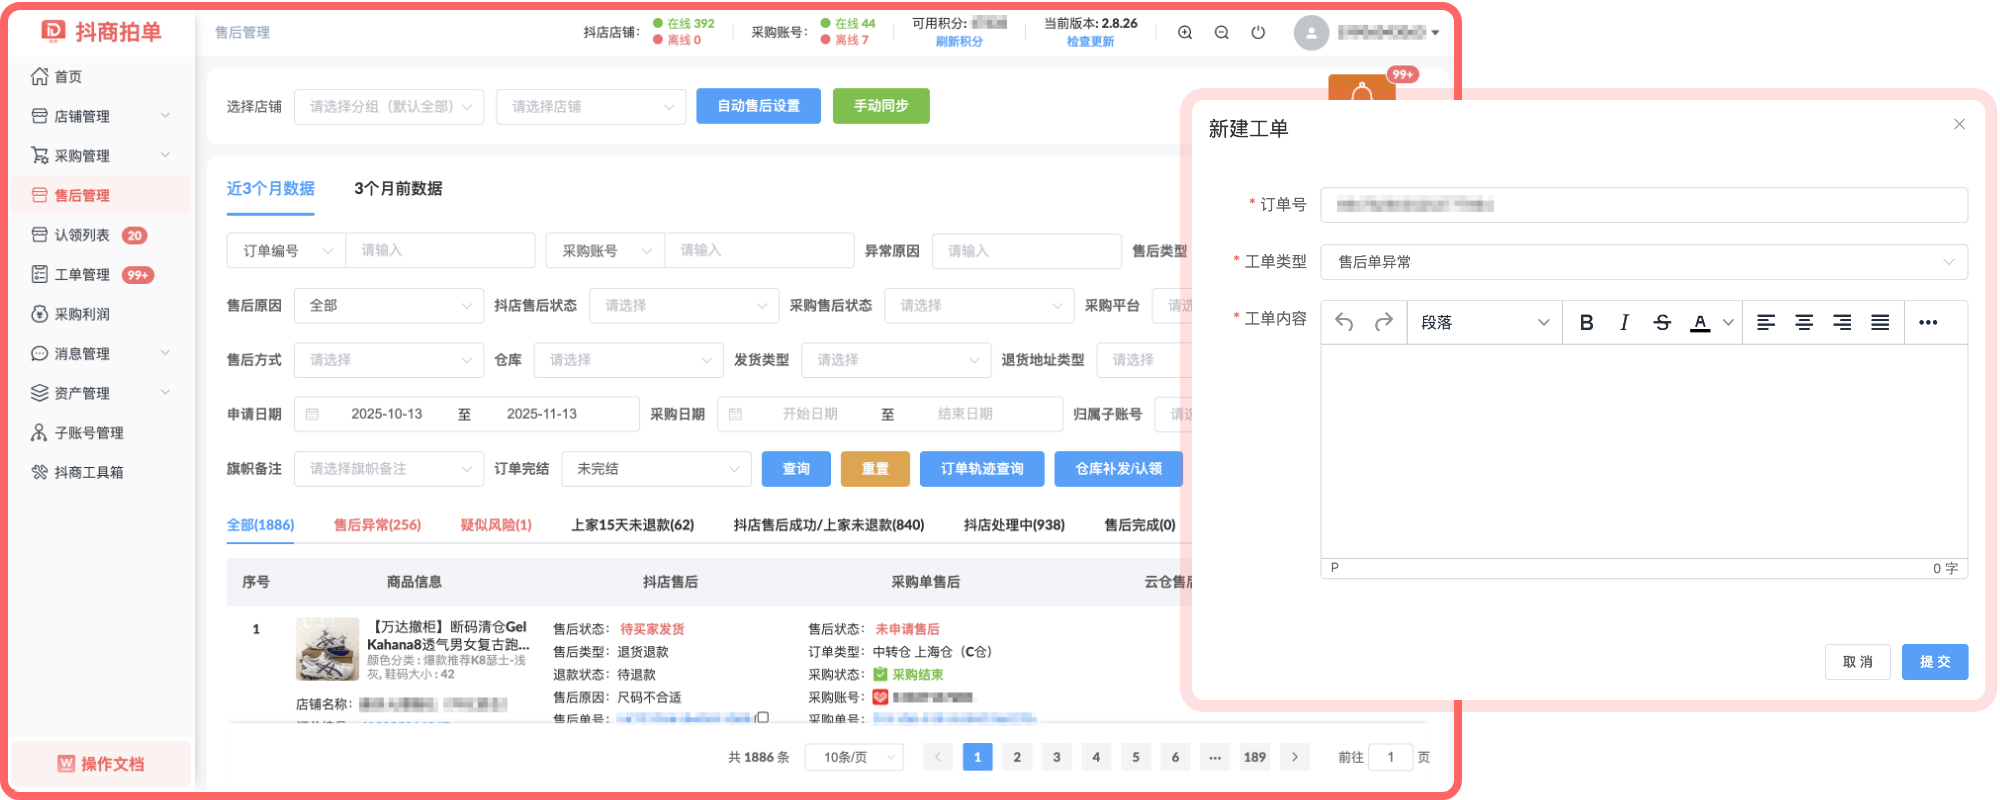Switch to 3个月前数据 tab
Screen dimensions: 2000x800
click(x=398, y=188)
